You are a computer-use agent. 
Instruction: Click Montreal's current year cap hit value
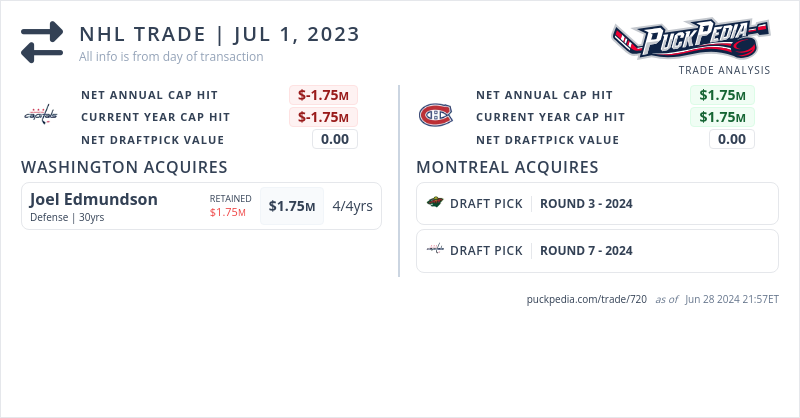[722, 117]
